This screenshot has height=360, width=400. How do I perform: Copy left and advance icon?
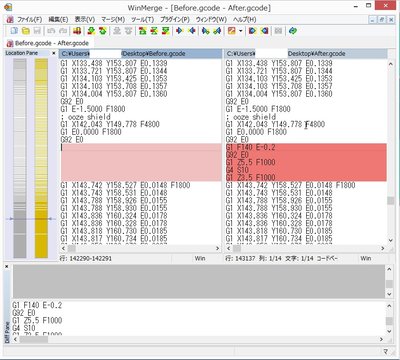tap(217, 31)
